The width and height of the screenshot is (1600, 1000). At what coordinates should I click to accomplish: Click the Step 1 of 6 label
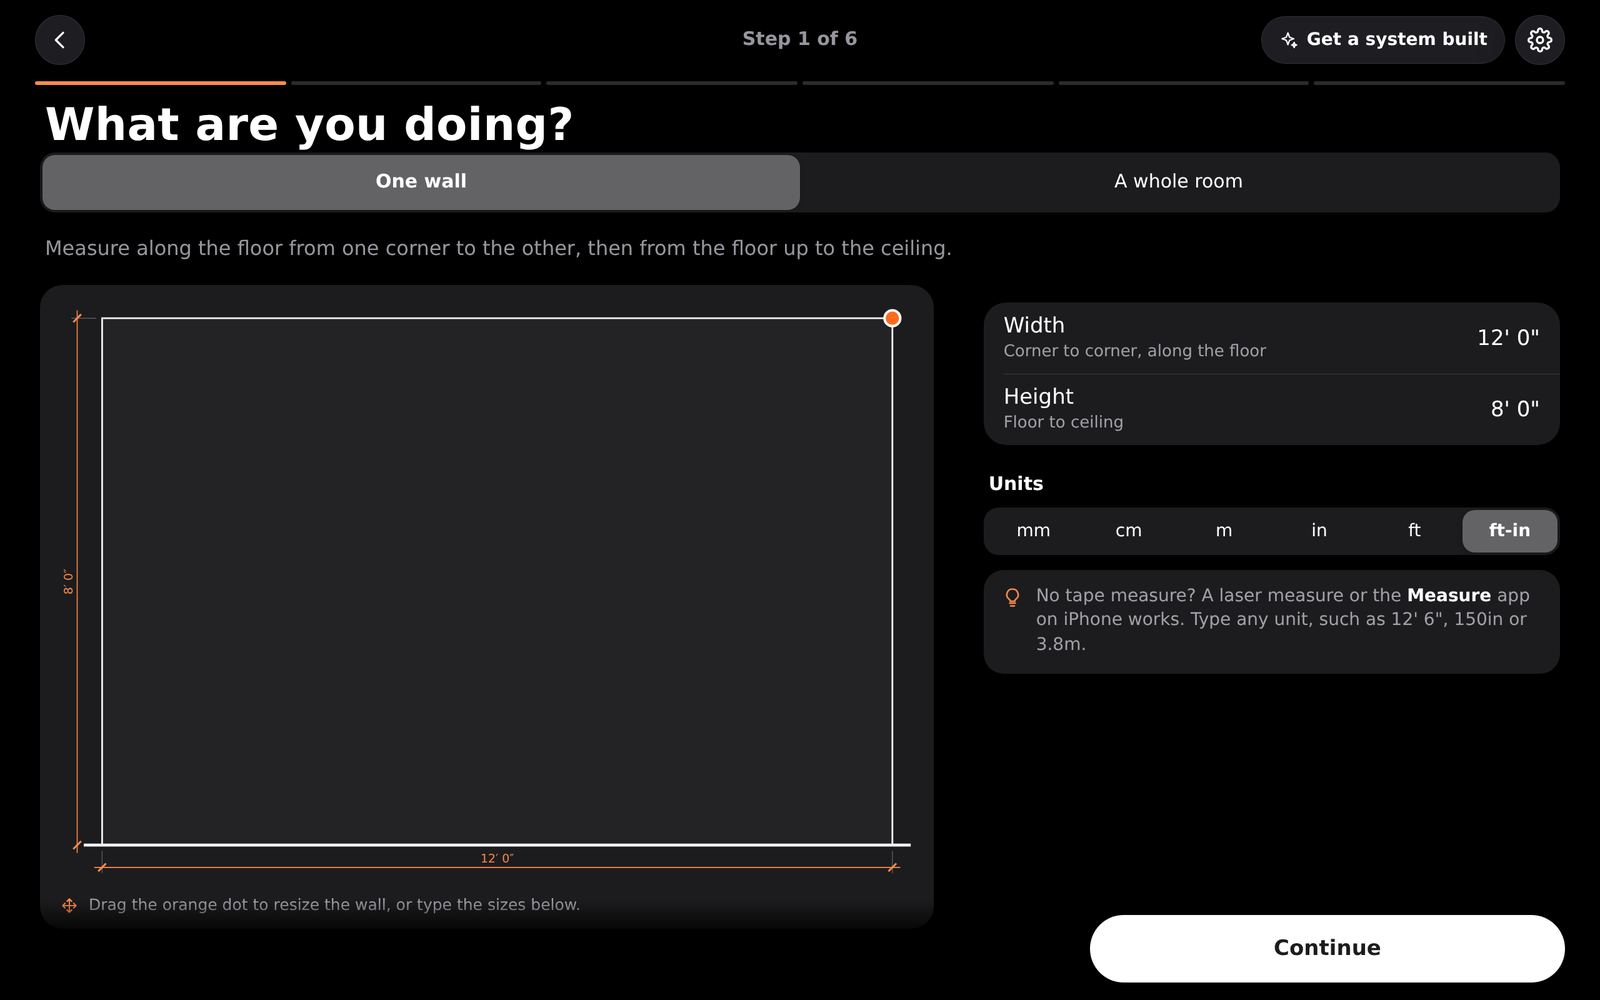click(800, 39)
